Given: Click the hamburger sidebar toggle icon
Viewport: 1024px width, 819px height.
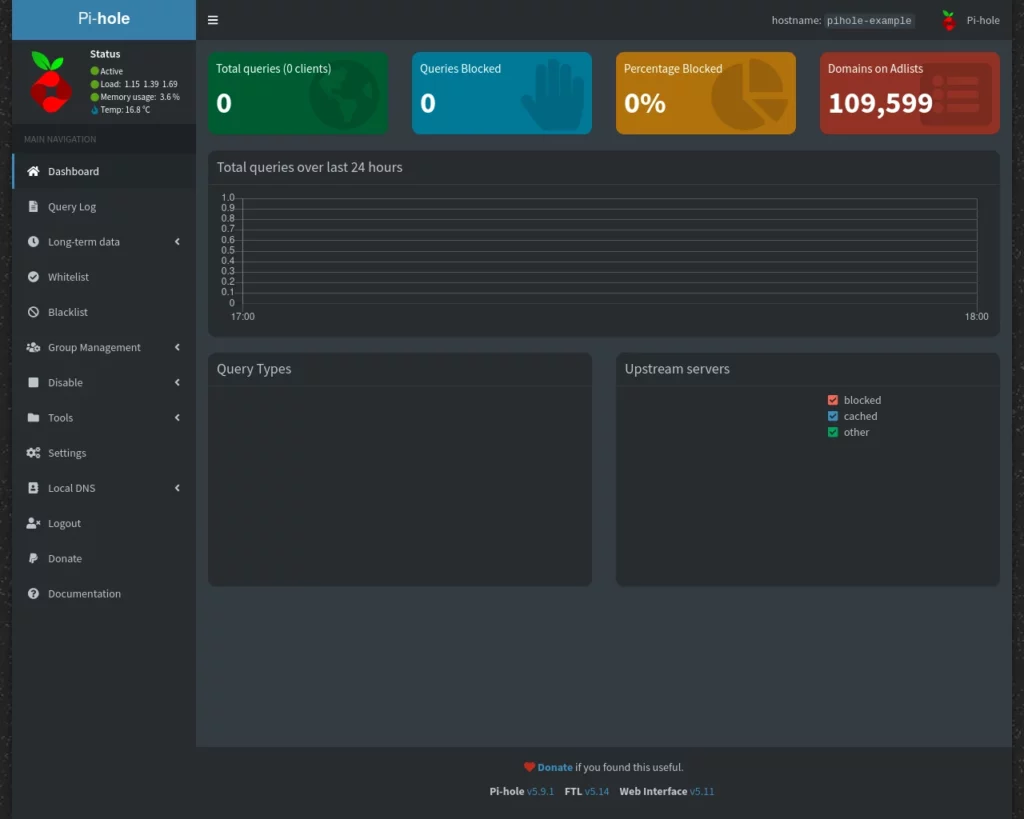Looking at the screenshot, I should (212, 18).
